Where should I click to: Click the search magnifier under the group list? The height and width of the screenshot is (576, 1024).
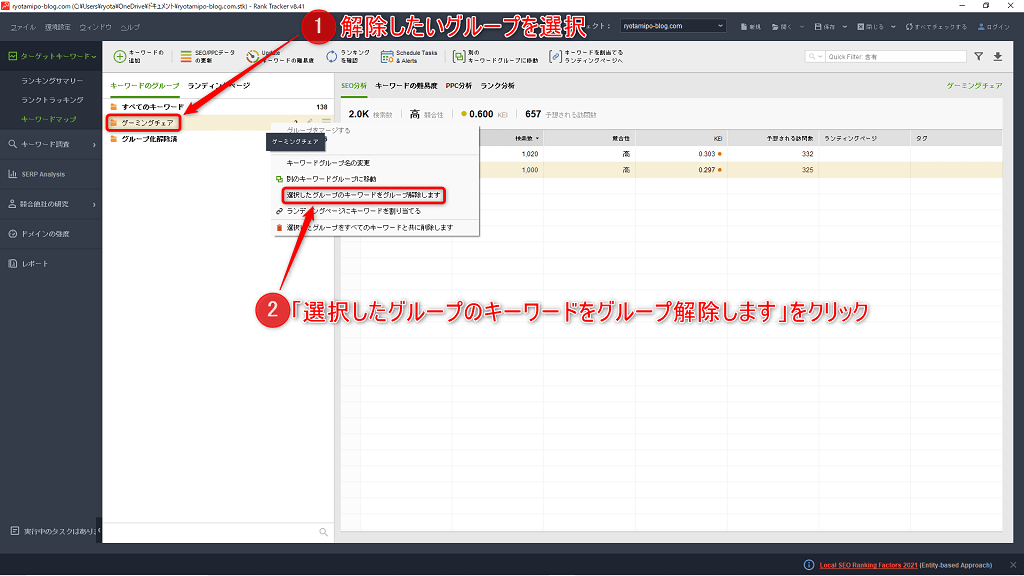pos(323,532)
